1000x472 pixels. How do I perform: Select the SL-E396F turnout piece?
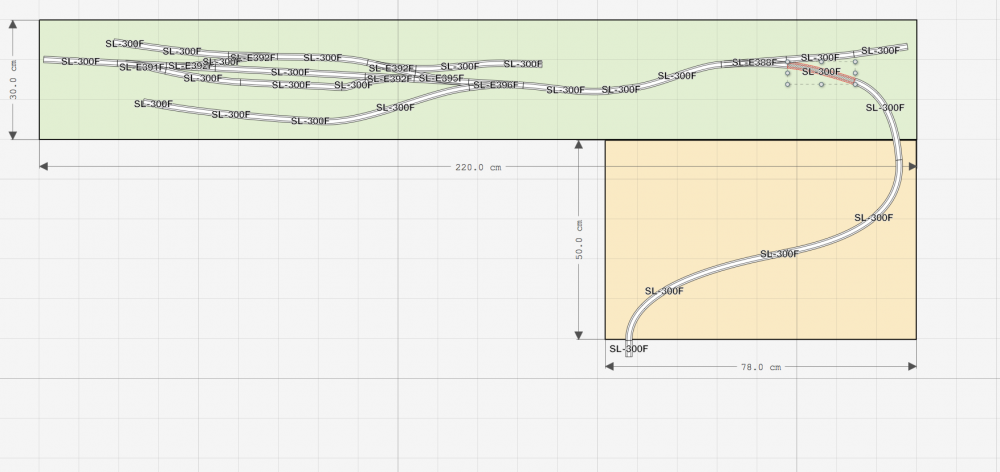pos(496,85)
